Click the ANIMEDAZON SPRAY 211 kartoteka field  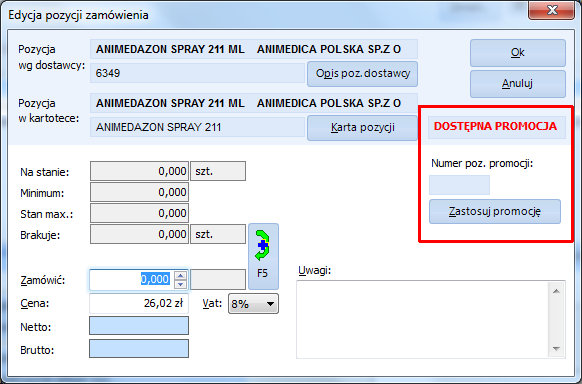[197, 127]
